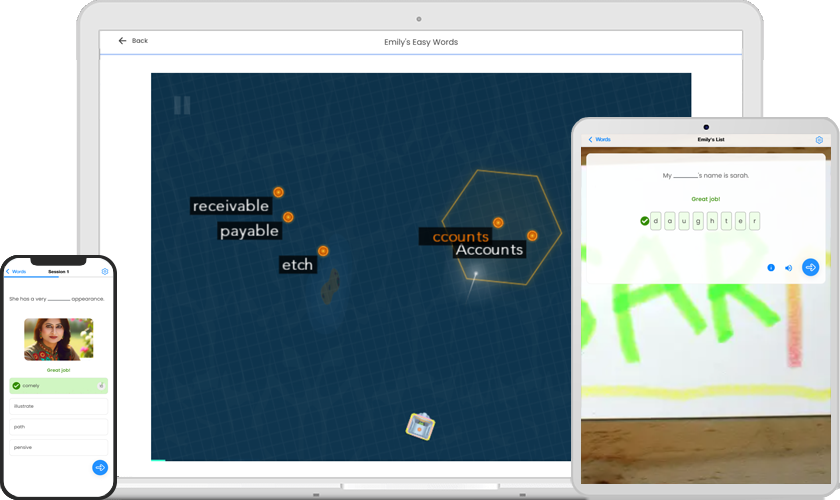Click the orange dot above 'receivable'
Viewport: 840px width, 500px height.
click(279, 192)
